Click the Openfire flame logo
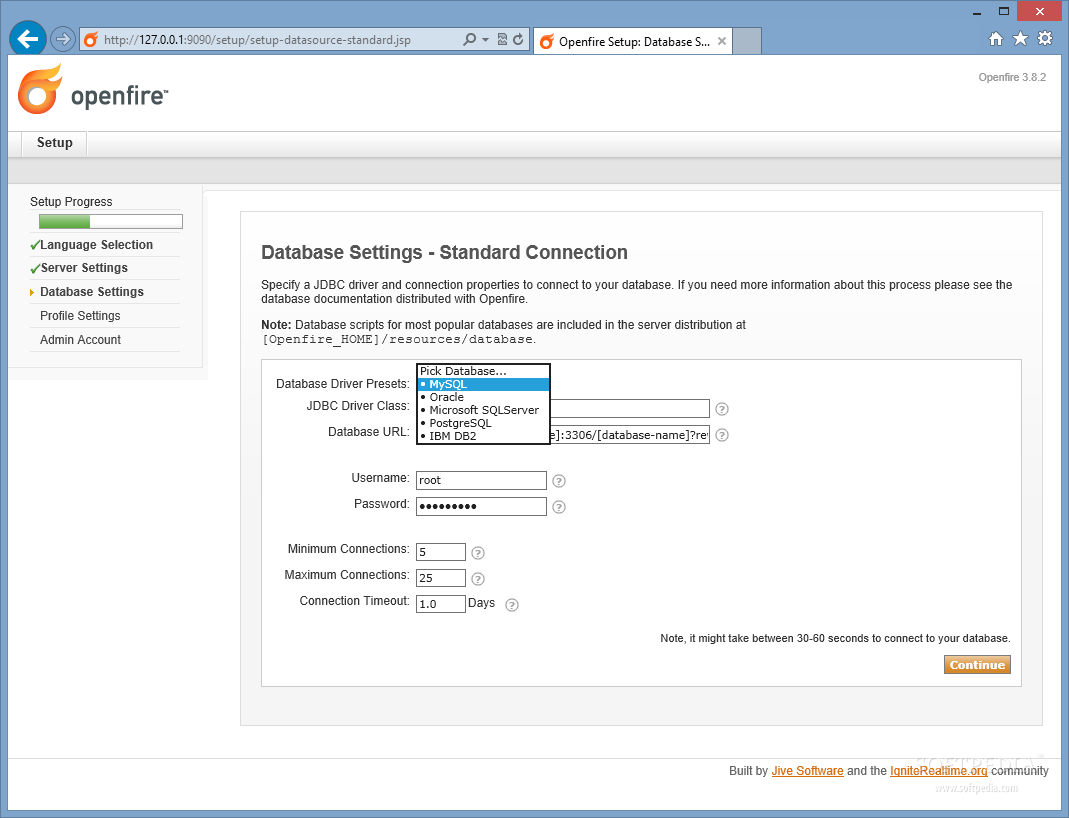Viewport: 1069px width, 818px height. coord(40,89)
